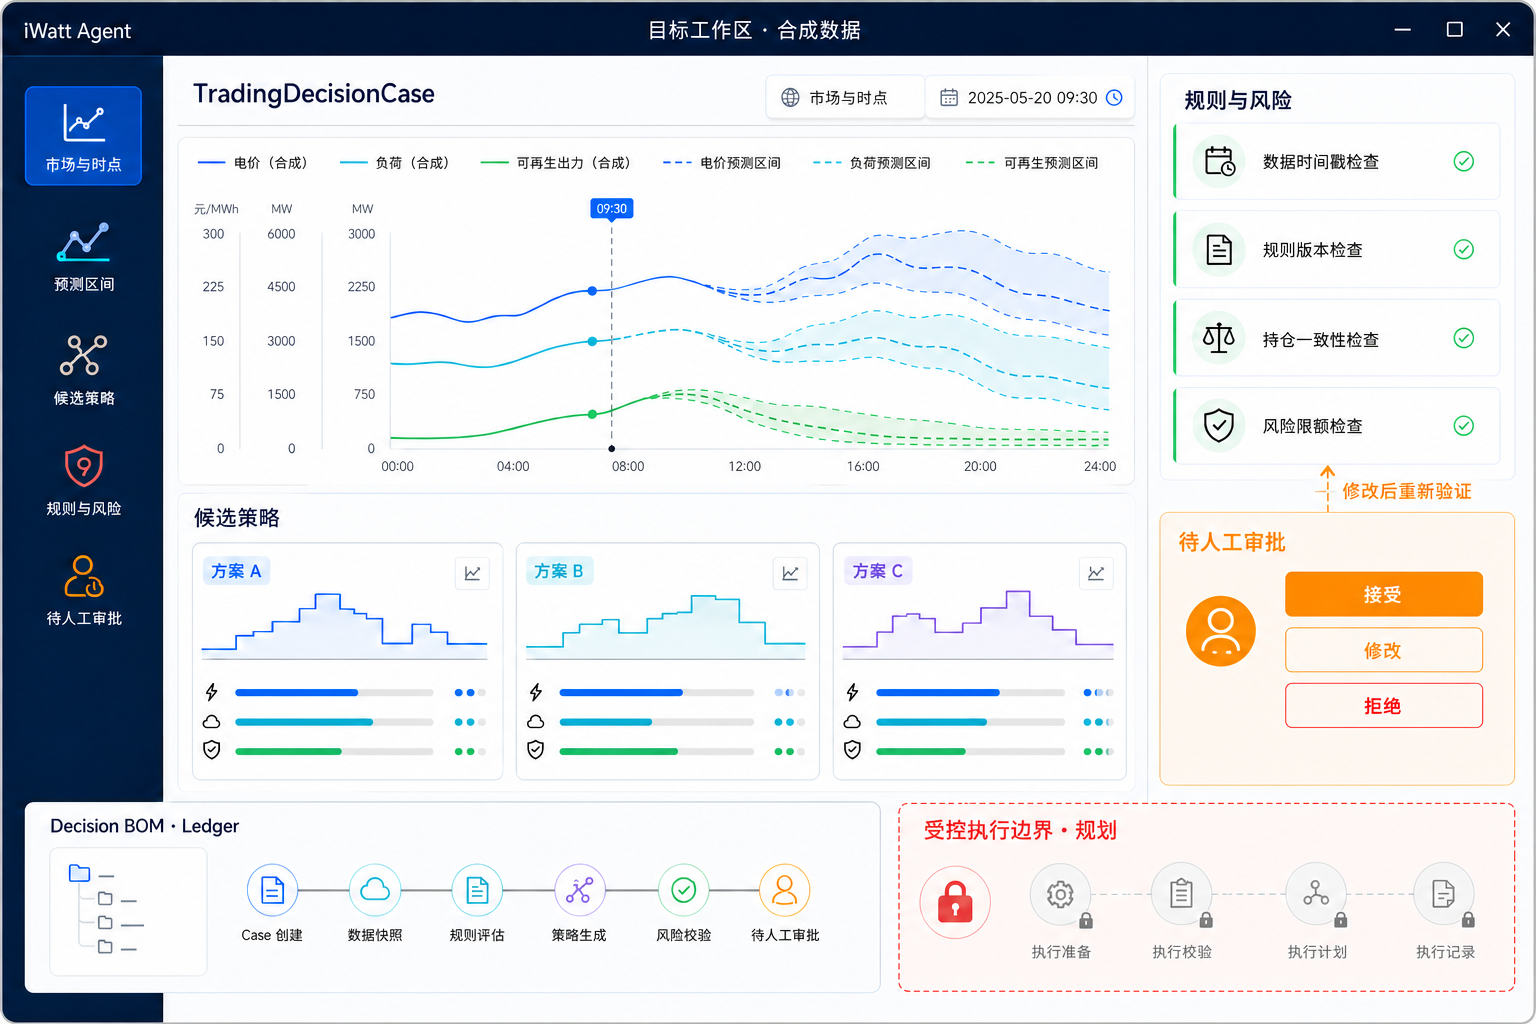Click the 09:30 time marker on chart
This screenshot has height=1024, width=1536.
tap(612, 209)
